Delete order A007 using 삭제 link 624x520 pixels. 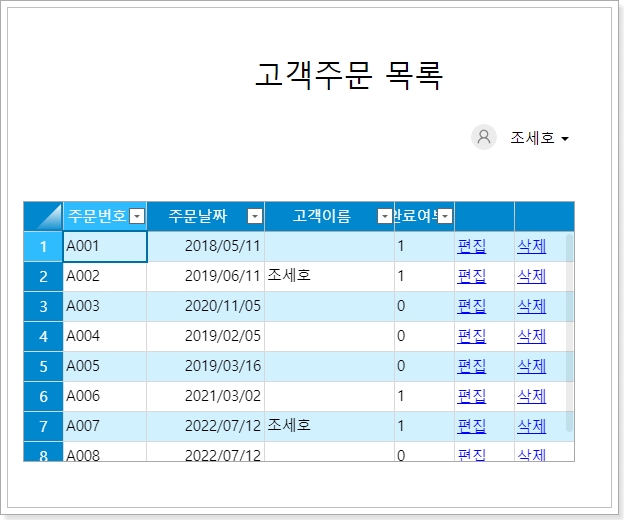[531, 426]
